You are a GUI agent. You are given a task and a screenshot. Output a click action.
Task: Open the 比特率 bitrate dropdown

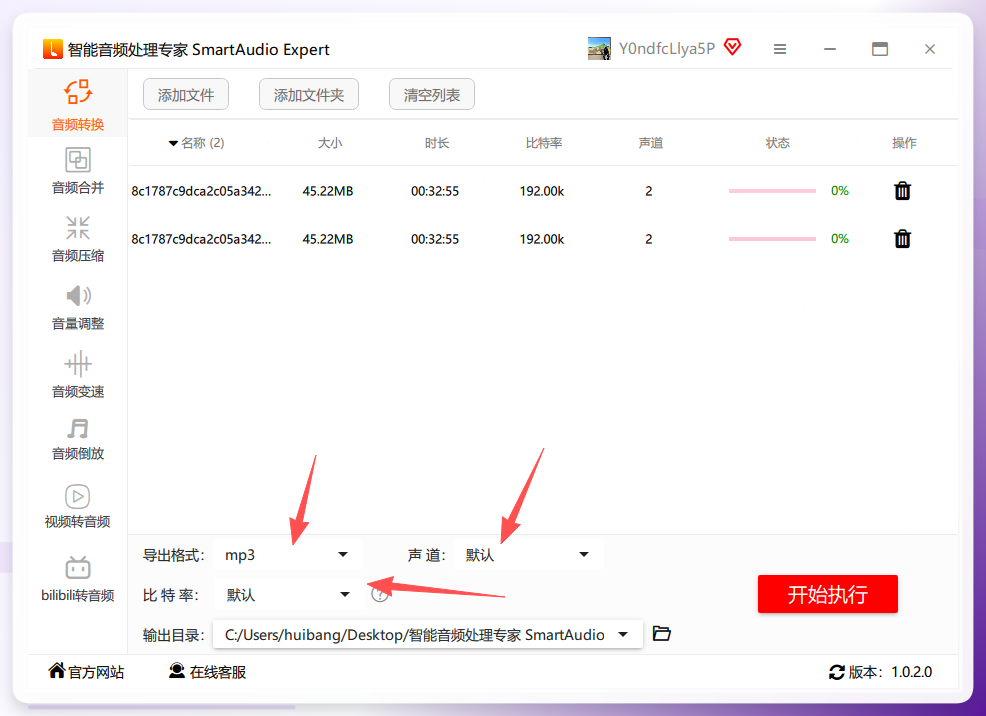point(289,595)
